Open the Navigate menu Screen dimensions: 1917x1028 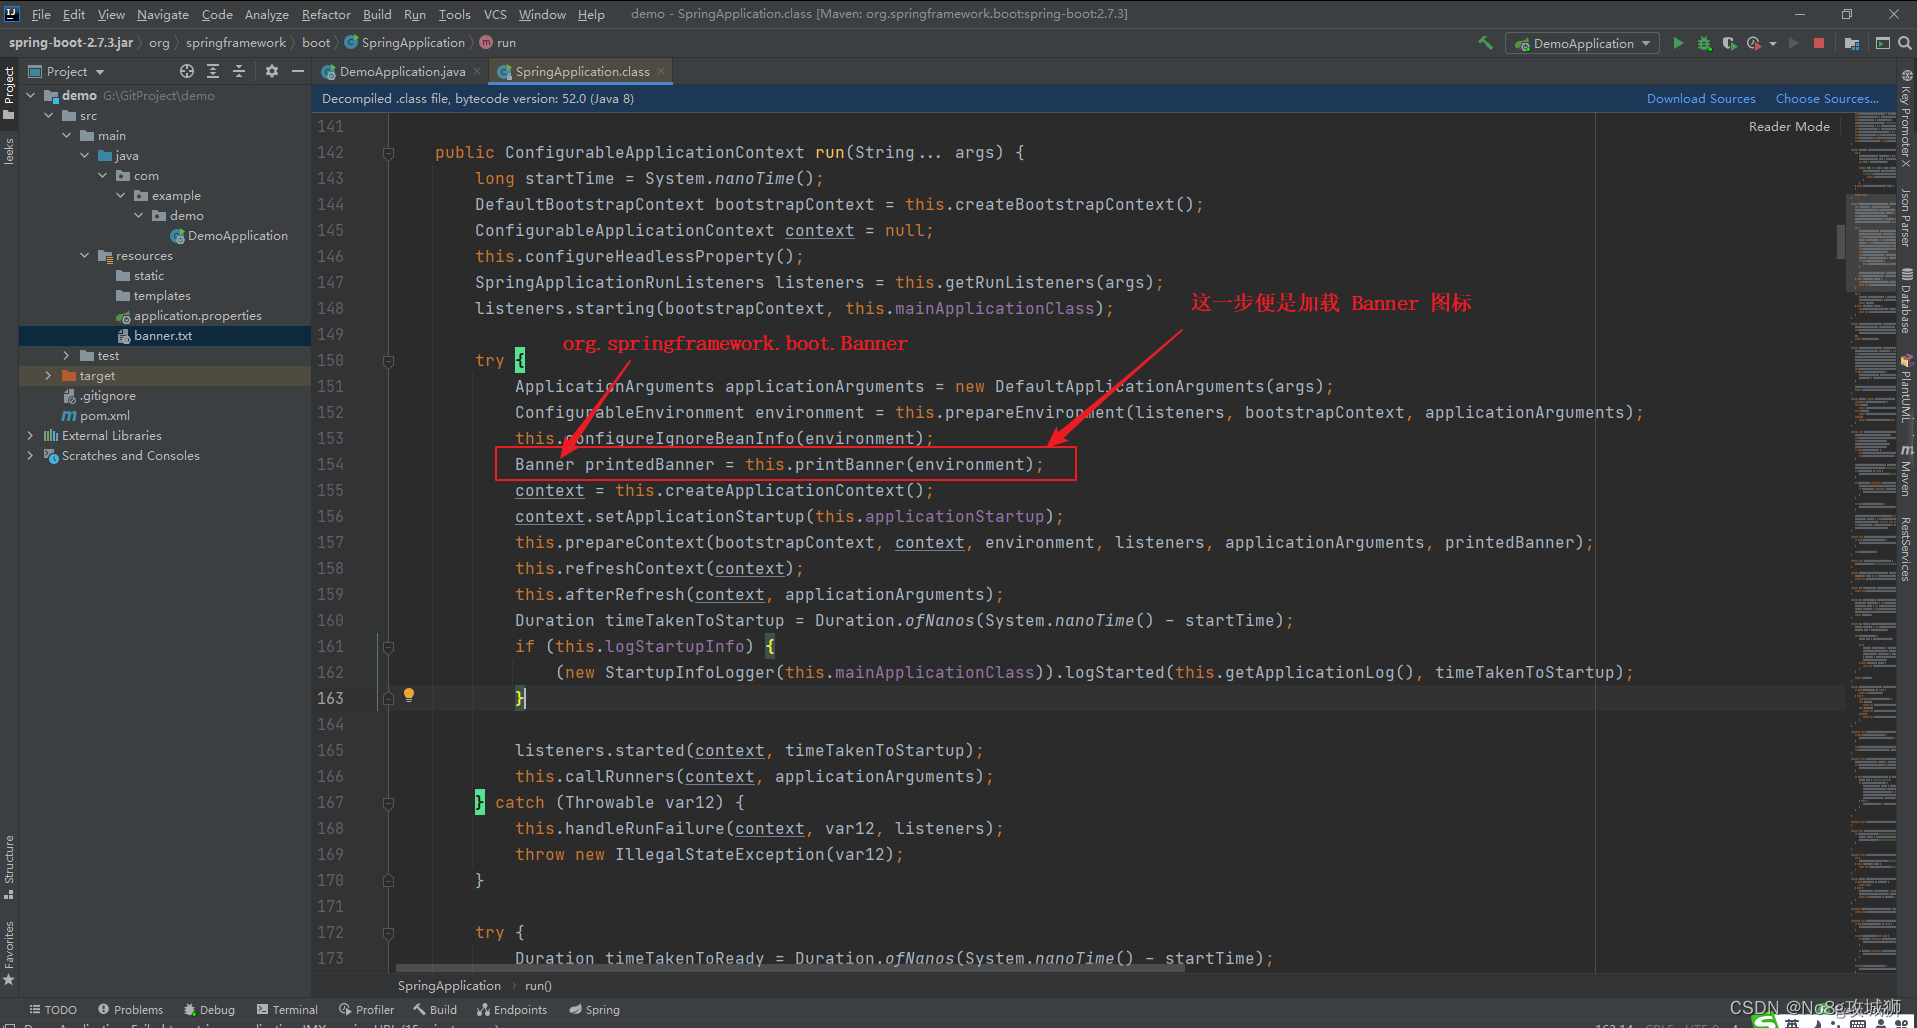(x=163, y=14)
